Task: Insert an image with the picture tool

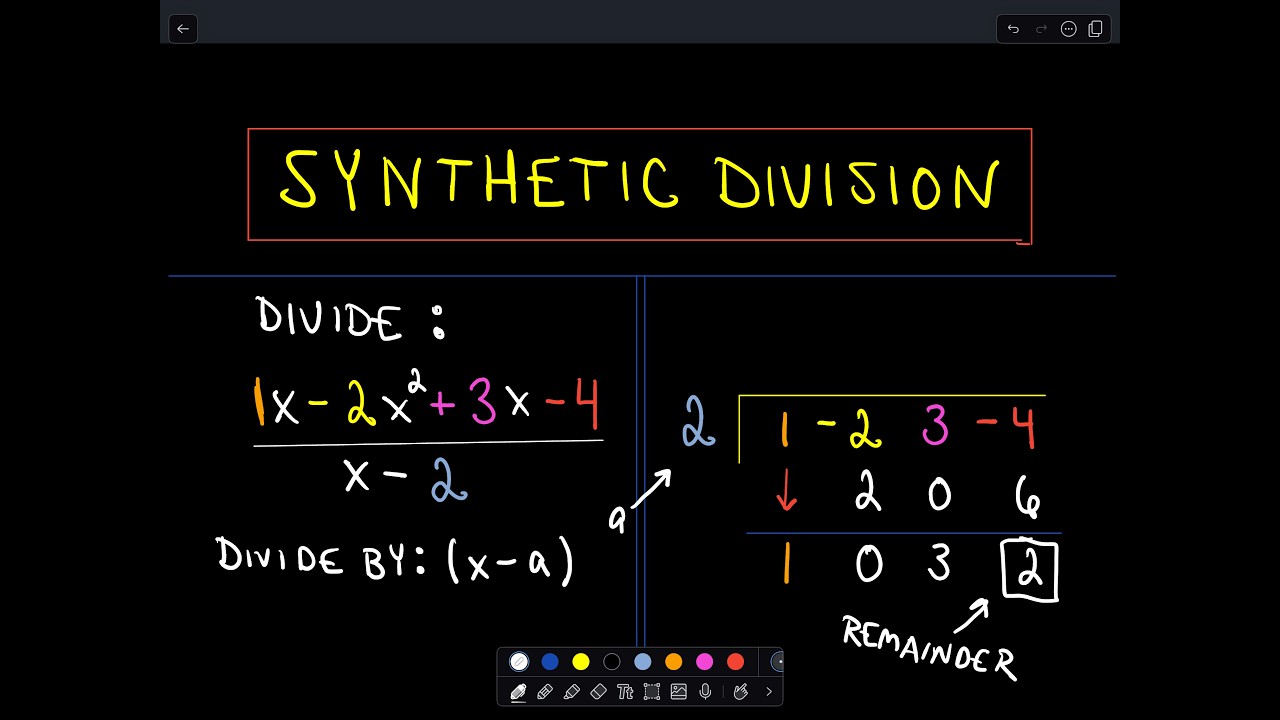Action: [x=679, y=691]
